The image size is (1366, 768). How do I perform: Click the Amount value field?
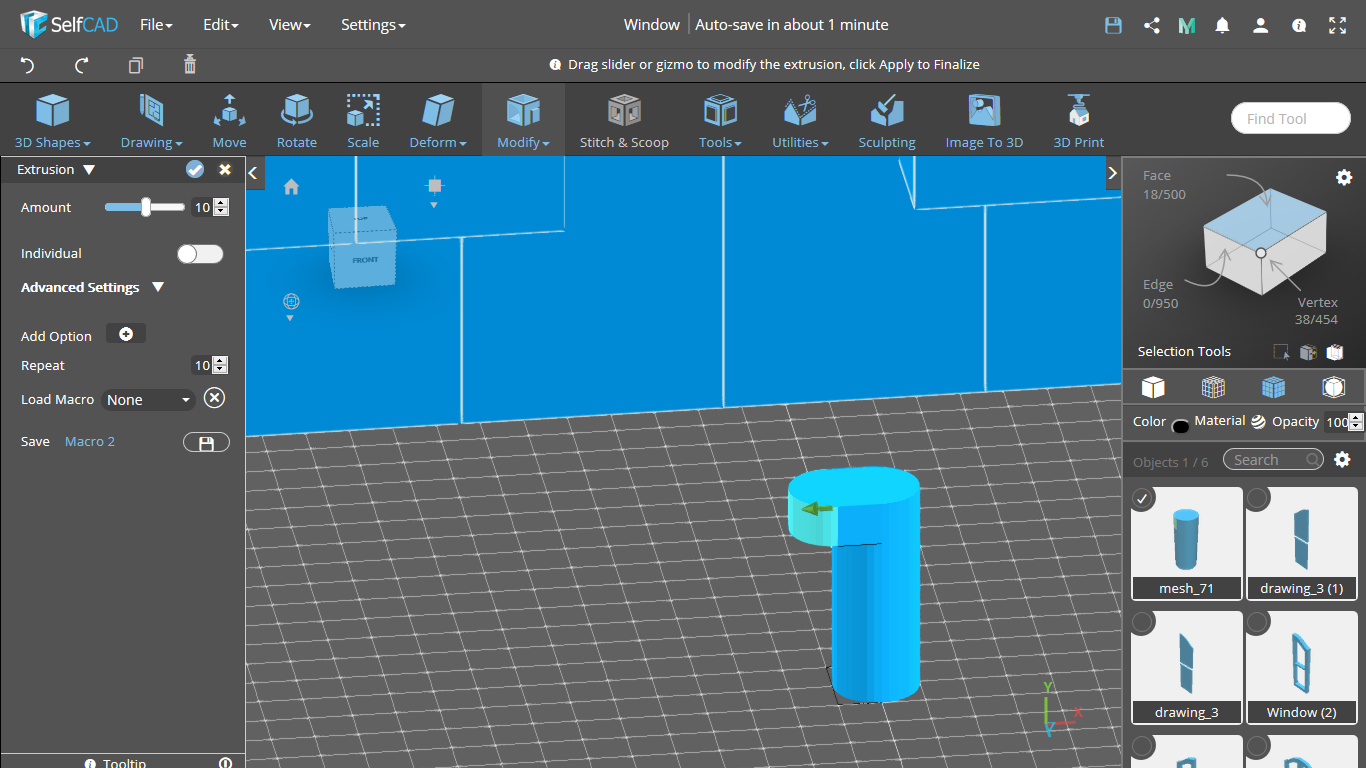203,207
